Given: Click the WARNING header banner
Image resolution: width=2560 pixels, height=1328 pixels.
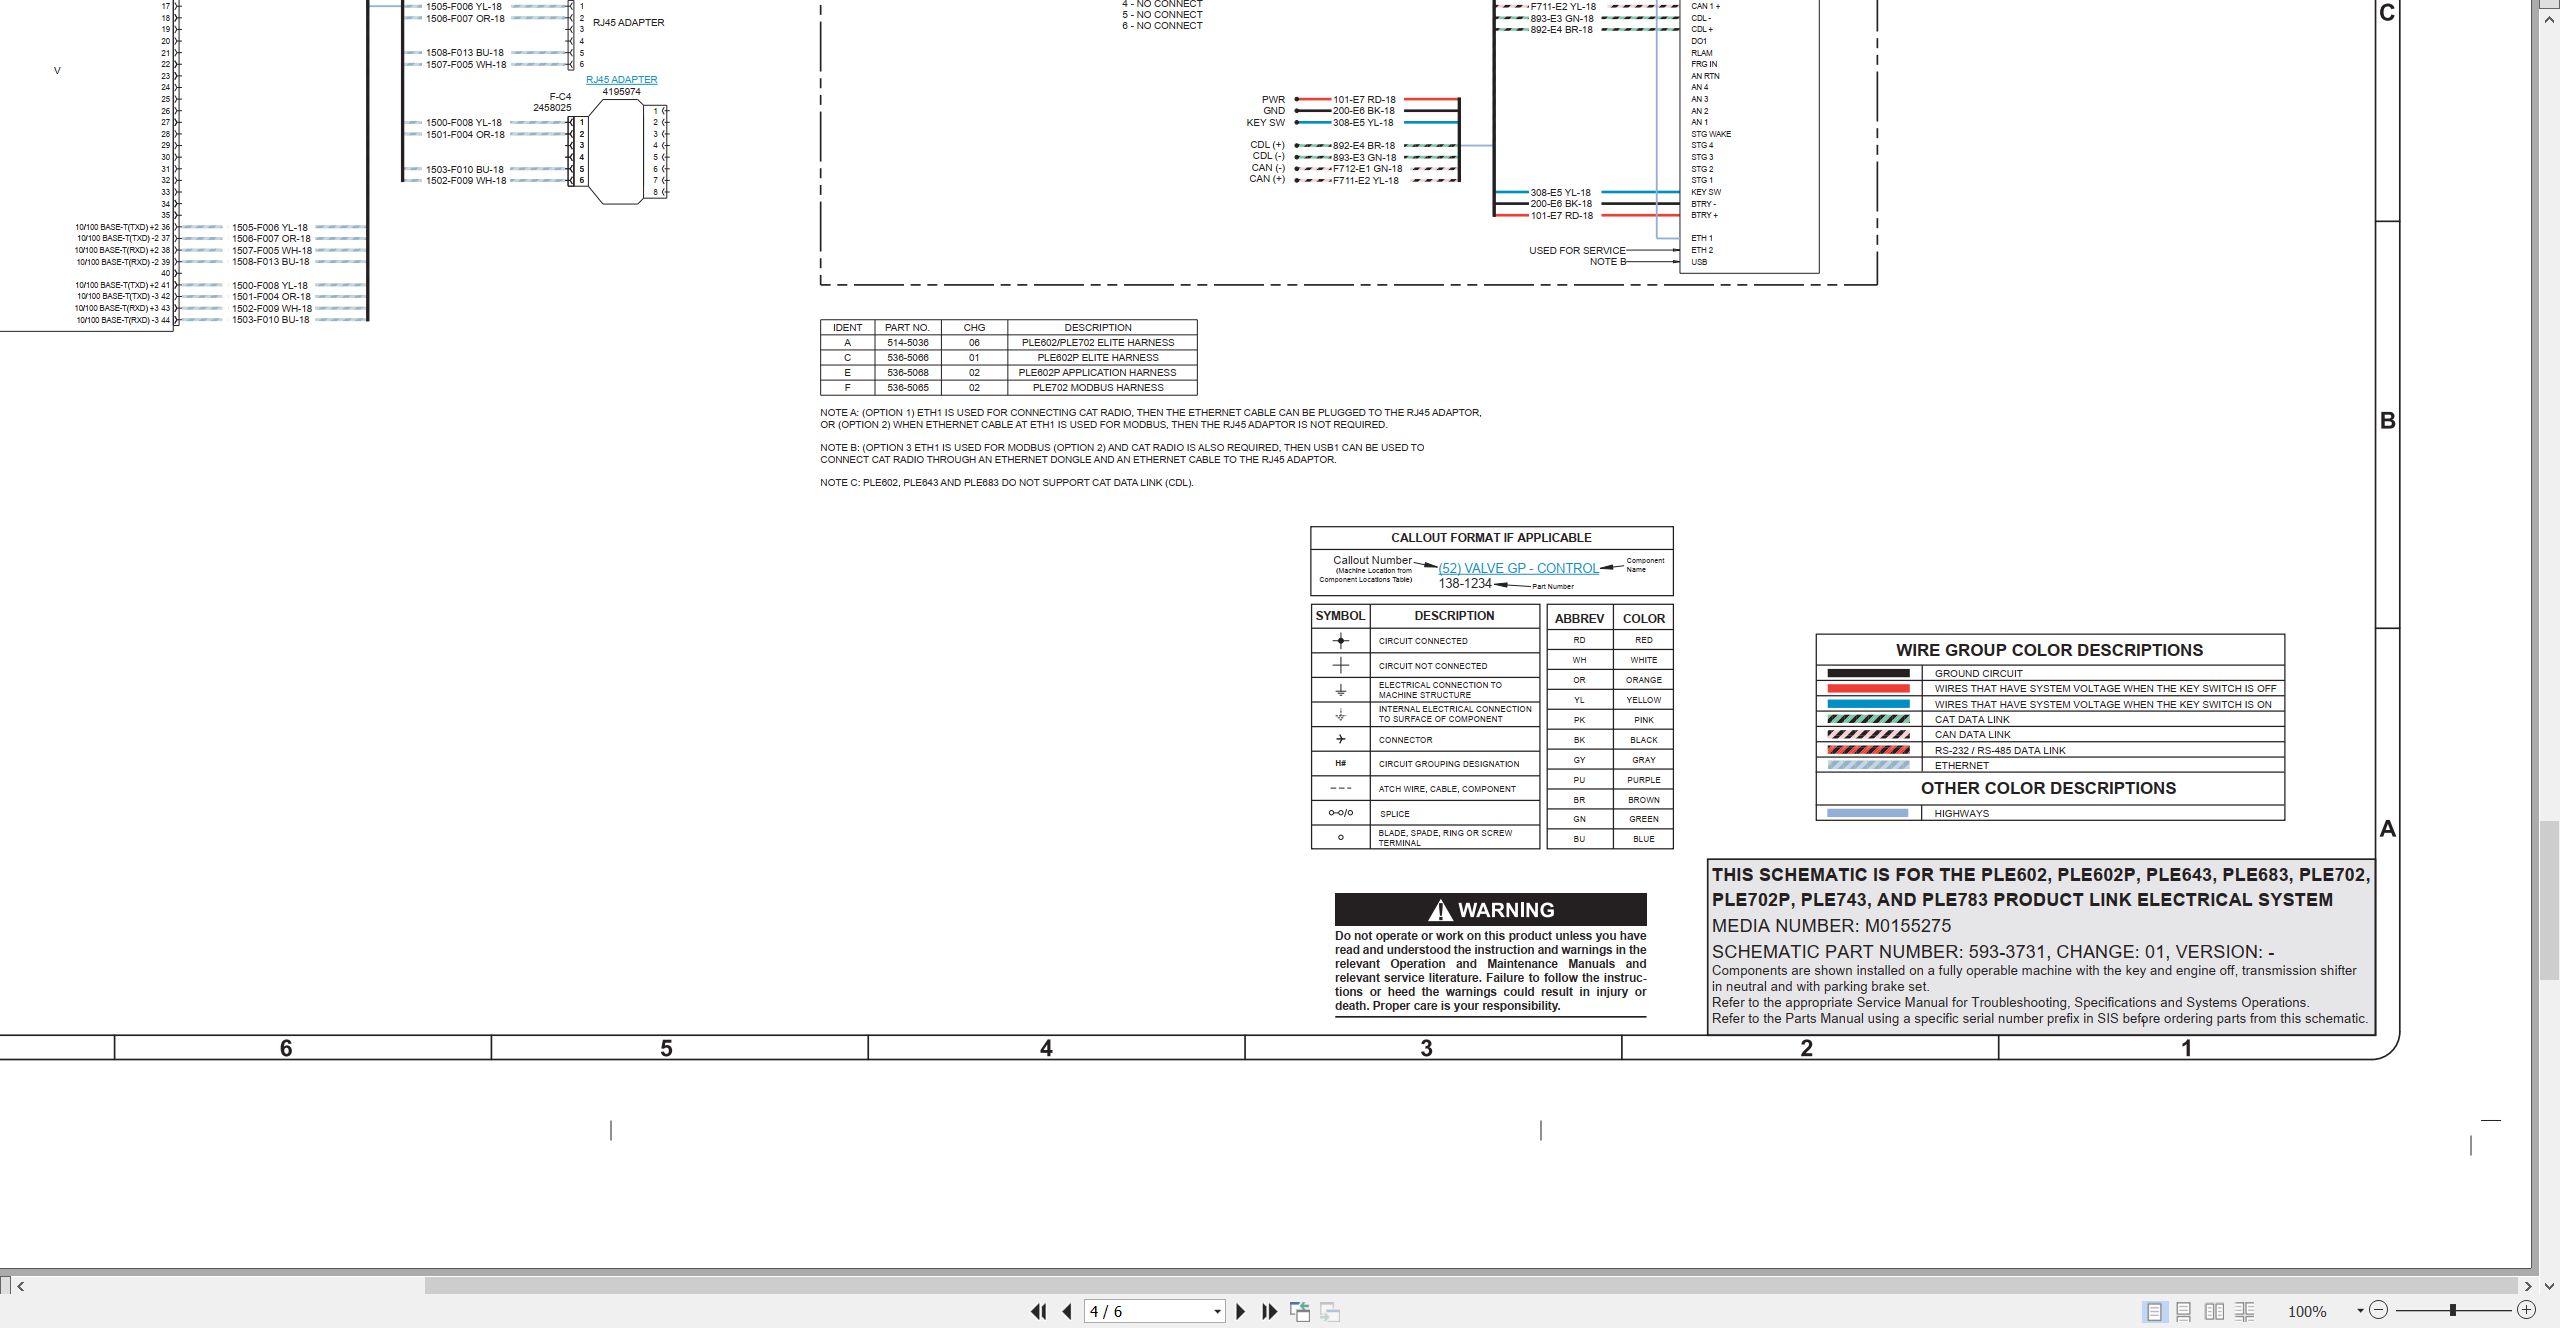Looking at the screenshot, I should pos(1490,909).
